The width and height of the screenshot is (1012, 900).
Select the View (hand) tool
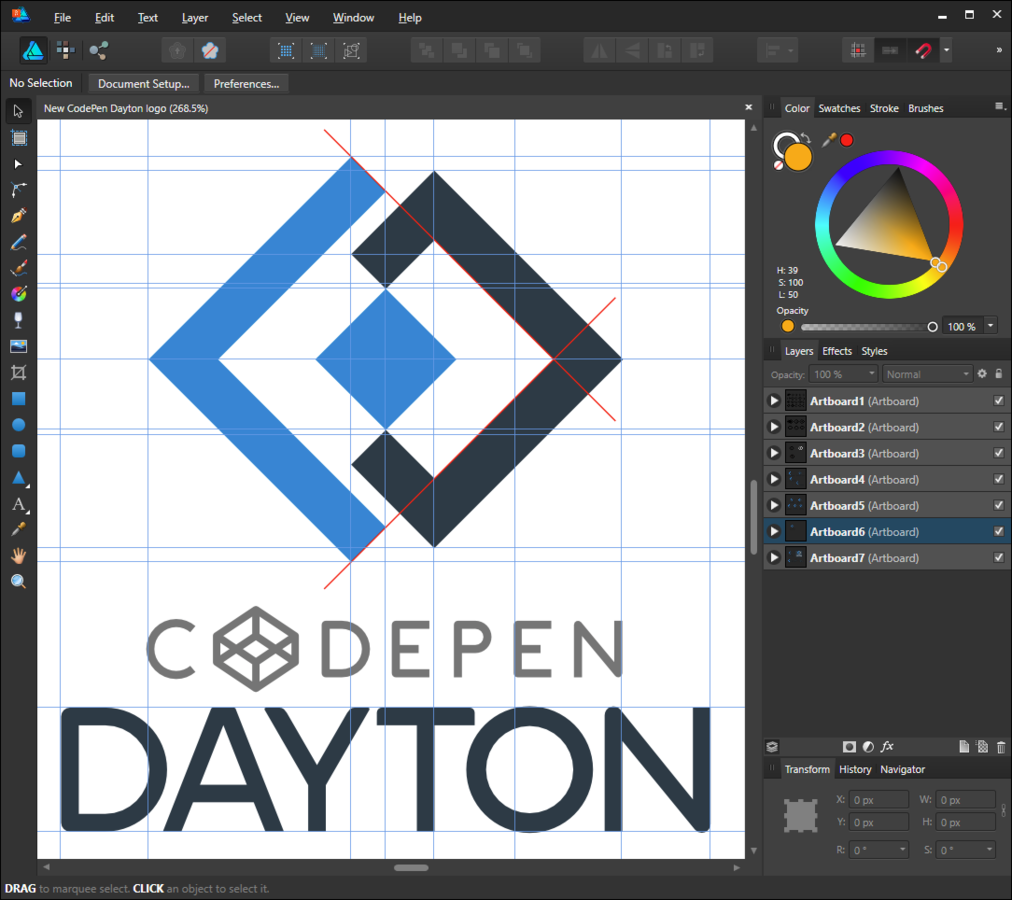tap(19, 555)
